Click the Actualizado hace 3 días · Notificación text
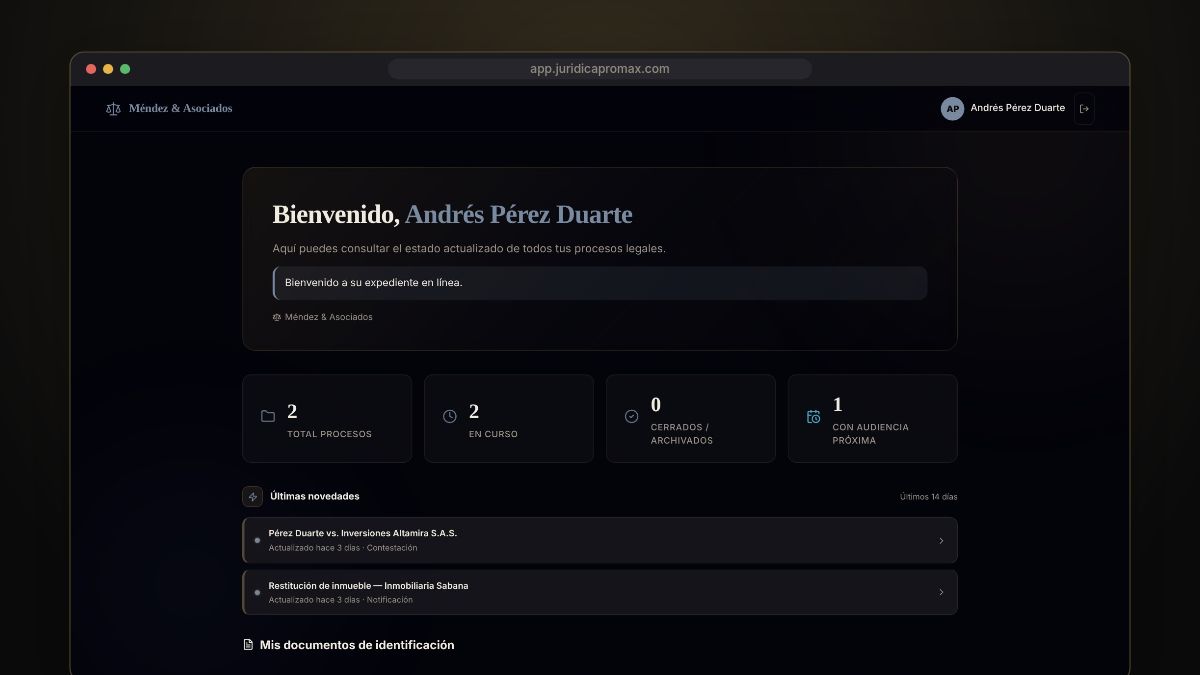Screen dimensions: 1200x675 click(341, 600)
